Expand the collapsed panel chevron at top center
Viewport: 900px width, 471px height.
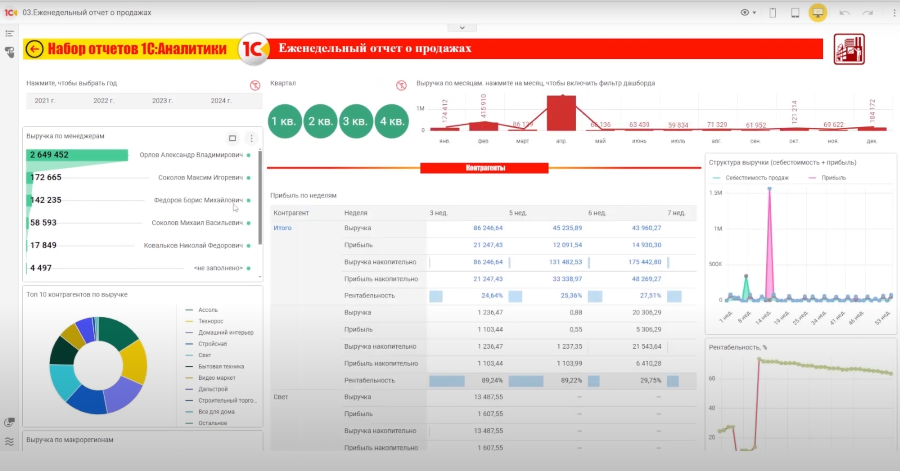click(462, 28)
